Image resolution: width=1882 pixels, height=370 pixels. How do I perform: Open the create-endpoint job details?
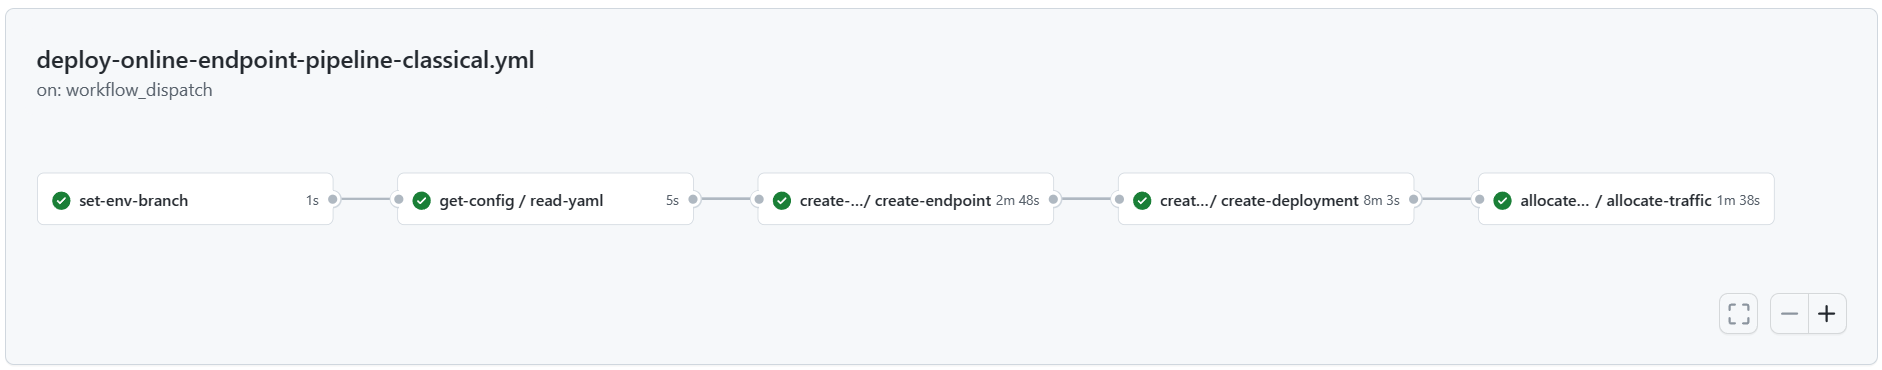[906, 199]
